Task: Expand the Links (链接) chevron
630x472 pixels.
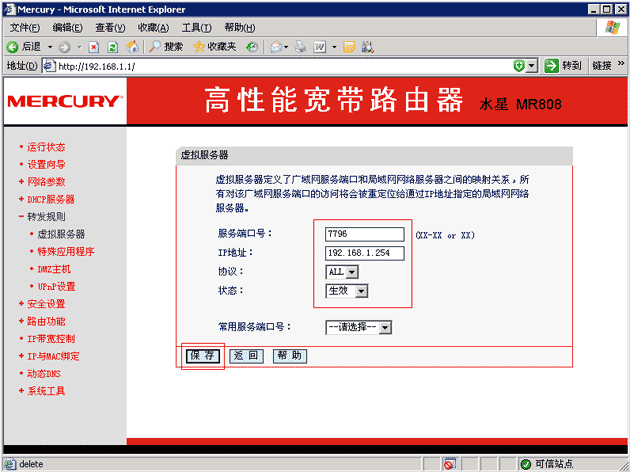Action: click(x=621, y=64)
